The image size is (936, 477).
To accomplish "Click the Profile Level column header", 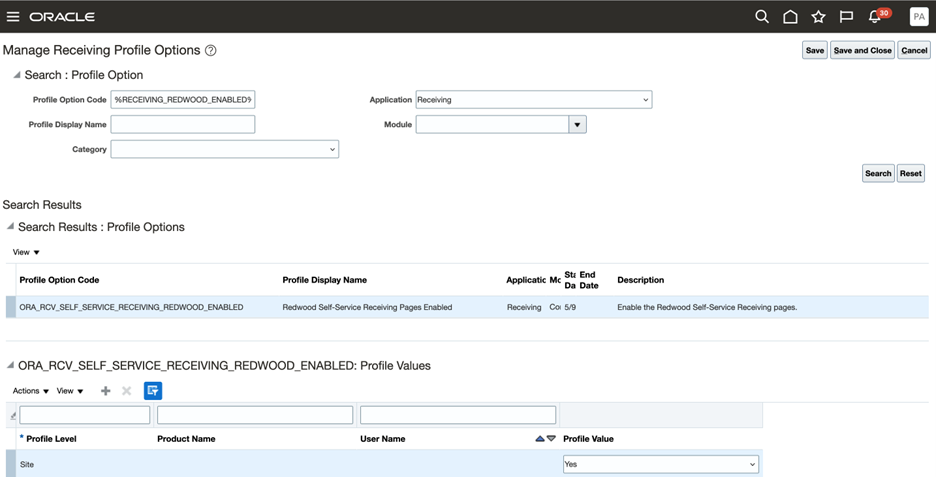I will coord(51,439).
